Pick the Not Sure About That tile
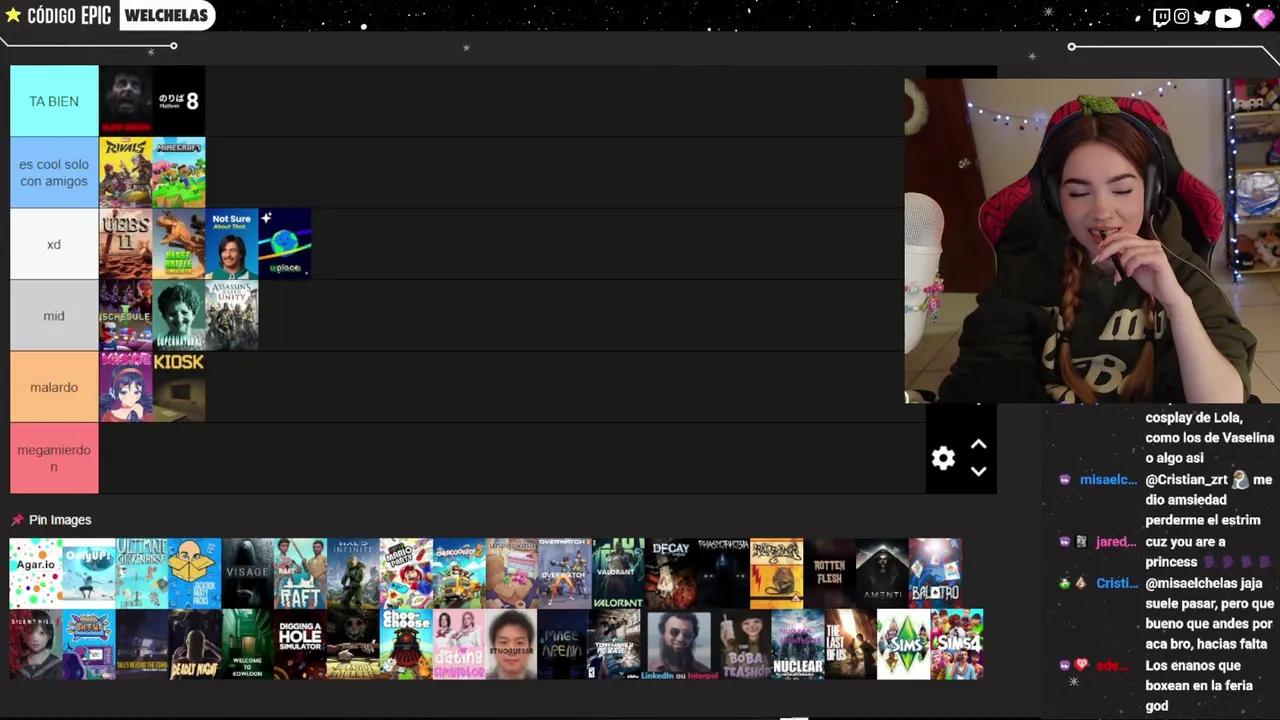The image size is (1280, 720). 232,244
